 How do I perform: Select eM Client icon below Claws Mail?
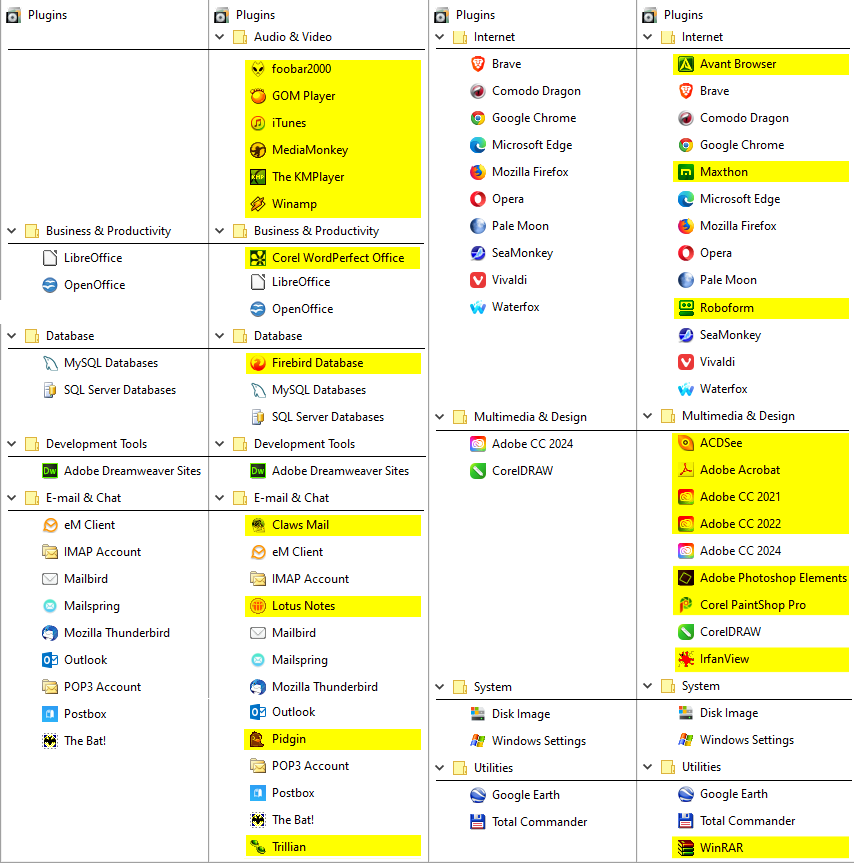(x=258, y=552)
